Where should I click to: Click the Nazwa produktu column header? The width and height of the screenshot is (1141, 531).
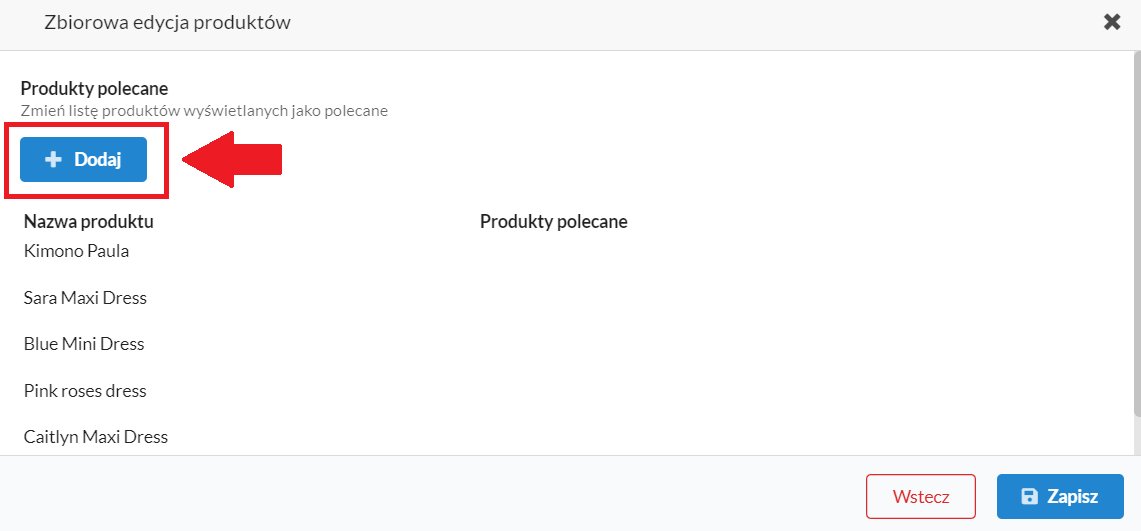[89, 221]
